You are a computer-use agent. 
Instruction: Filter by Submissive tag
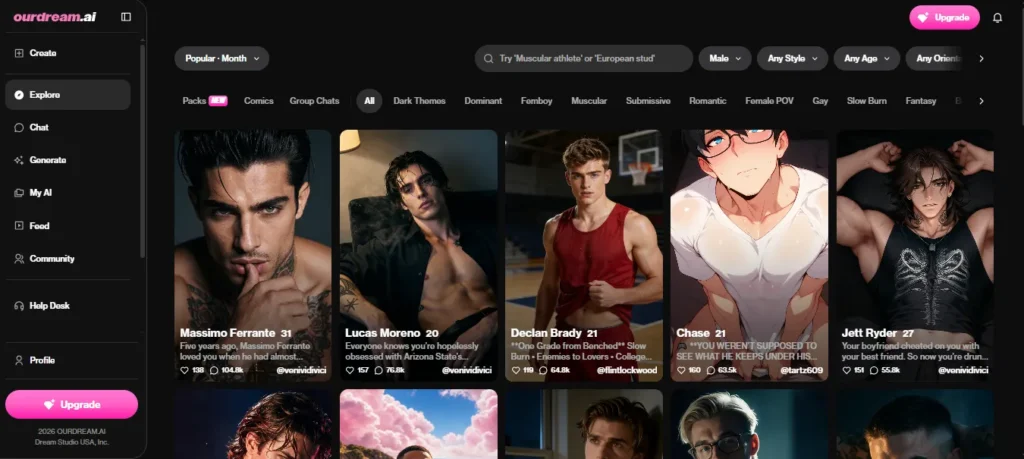[648, 101]
